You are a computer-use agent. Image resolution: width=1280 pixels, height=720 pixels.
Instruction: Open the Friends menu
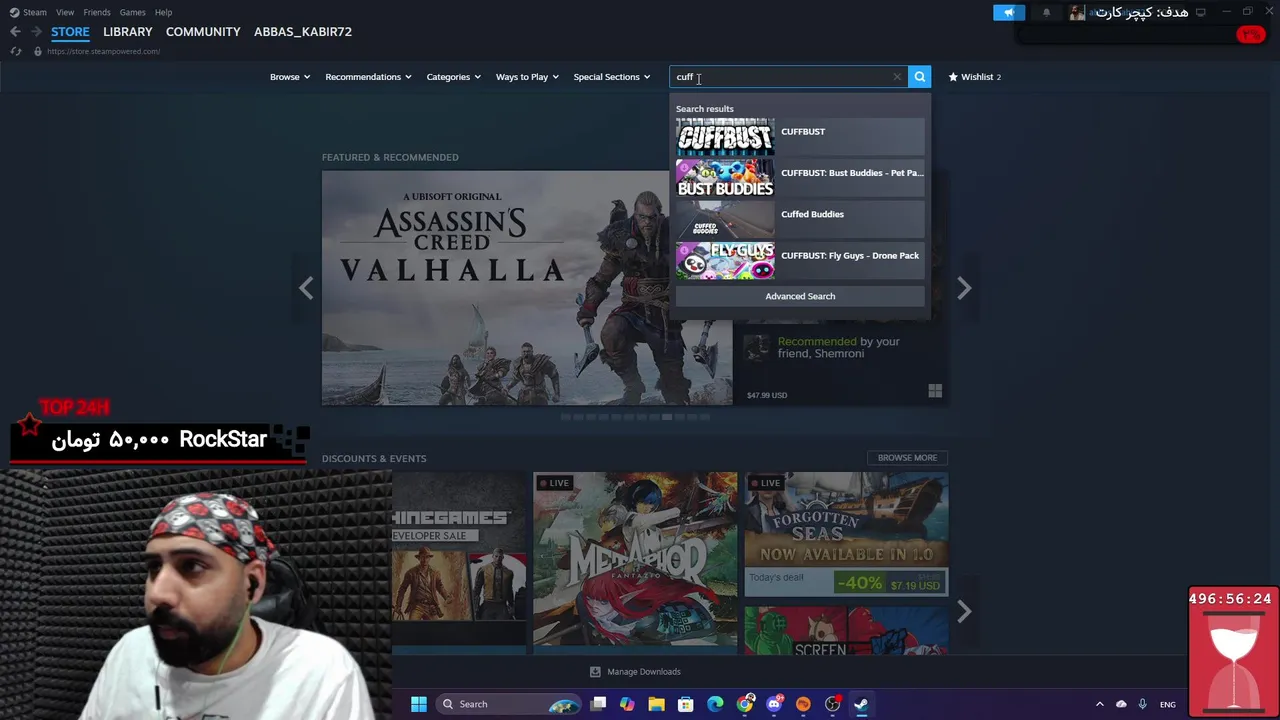97,12
